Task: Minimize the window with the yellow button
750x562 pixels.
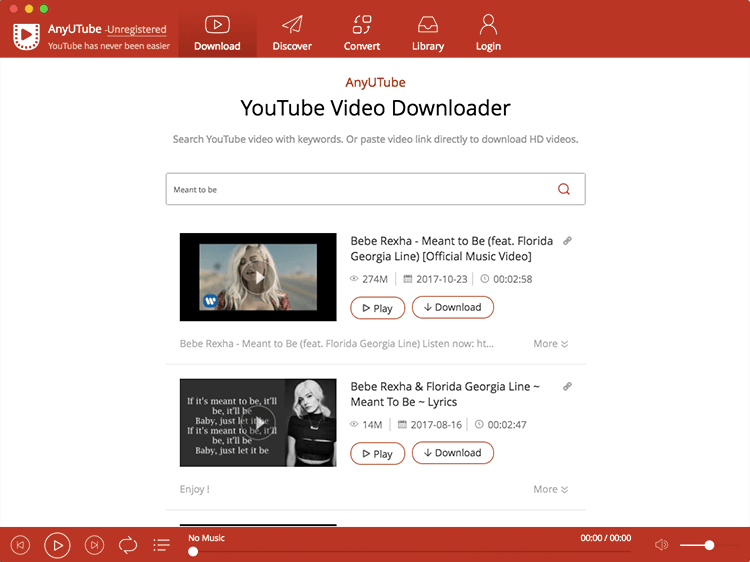Action: point(29,8)
